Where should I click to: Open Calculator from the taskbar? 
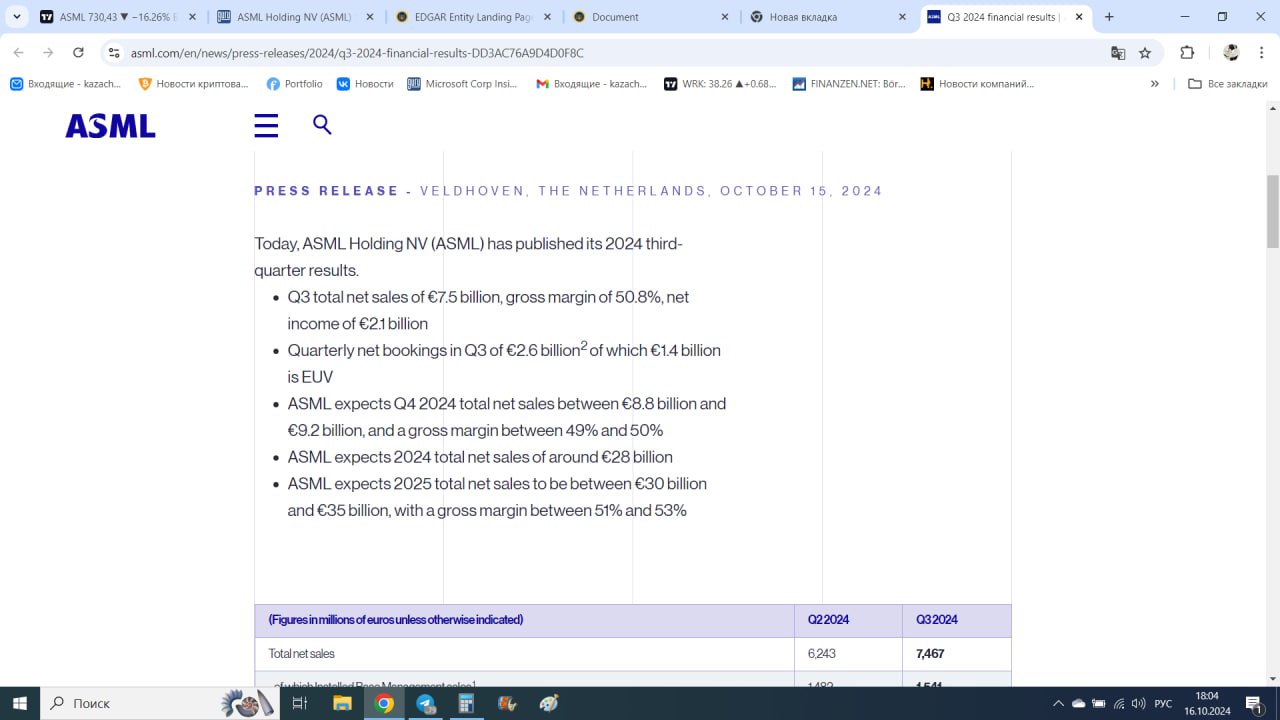pos(466,704)
